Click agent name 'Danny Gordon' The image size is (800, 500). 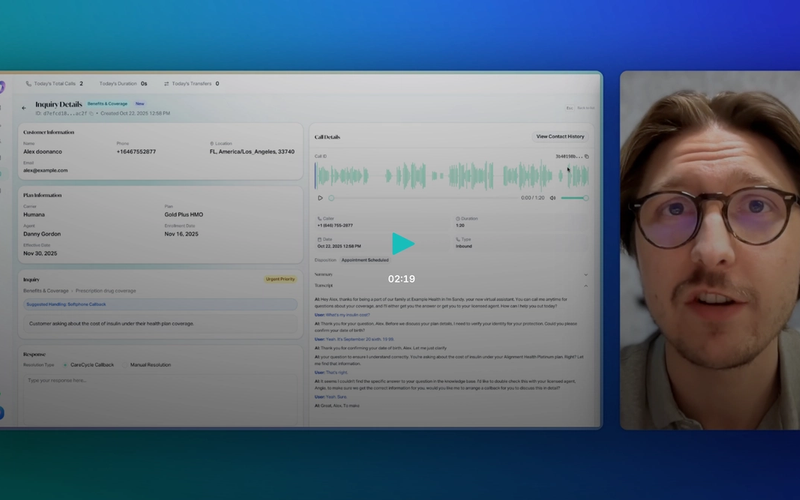point(42,234)
